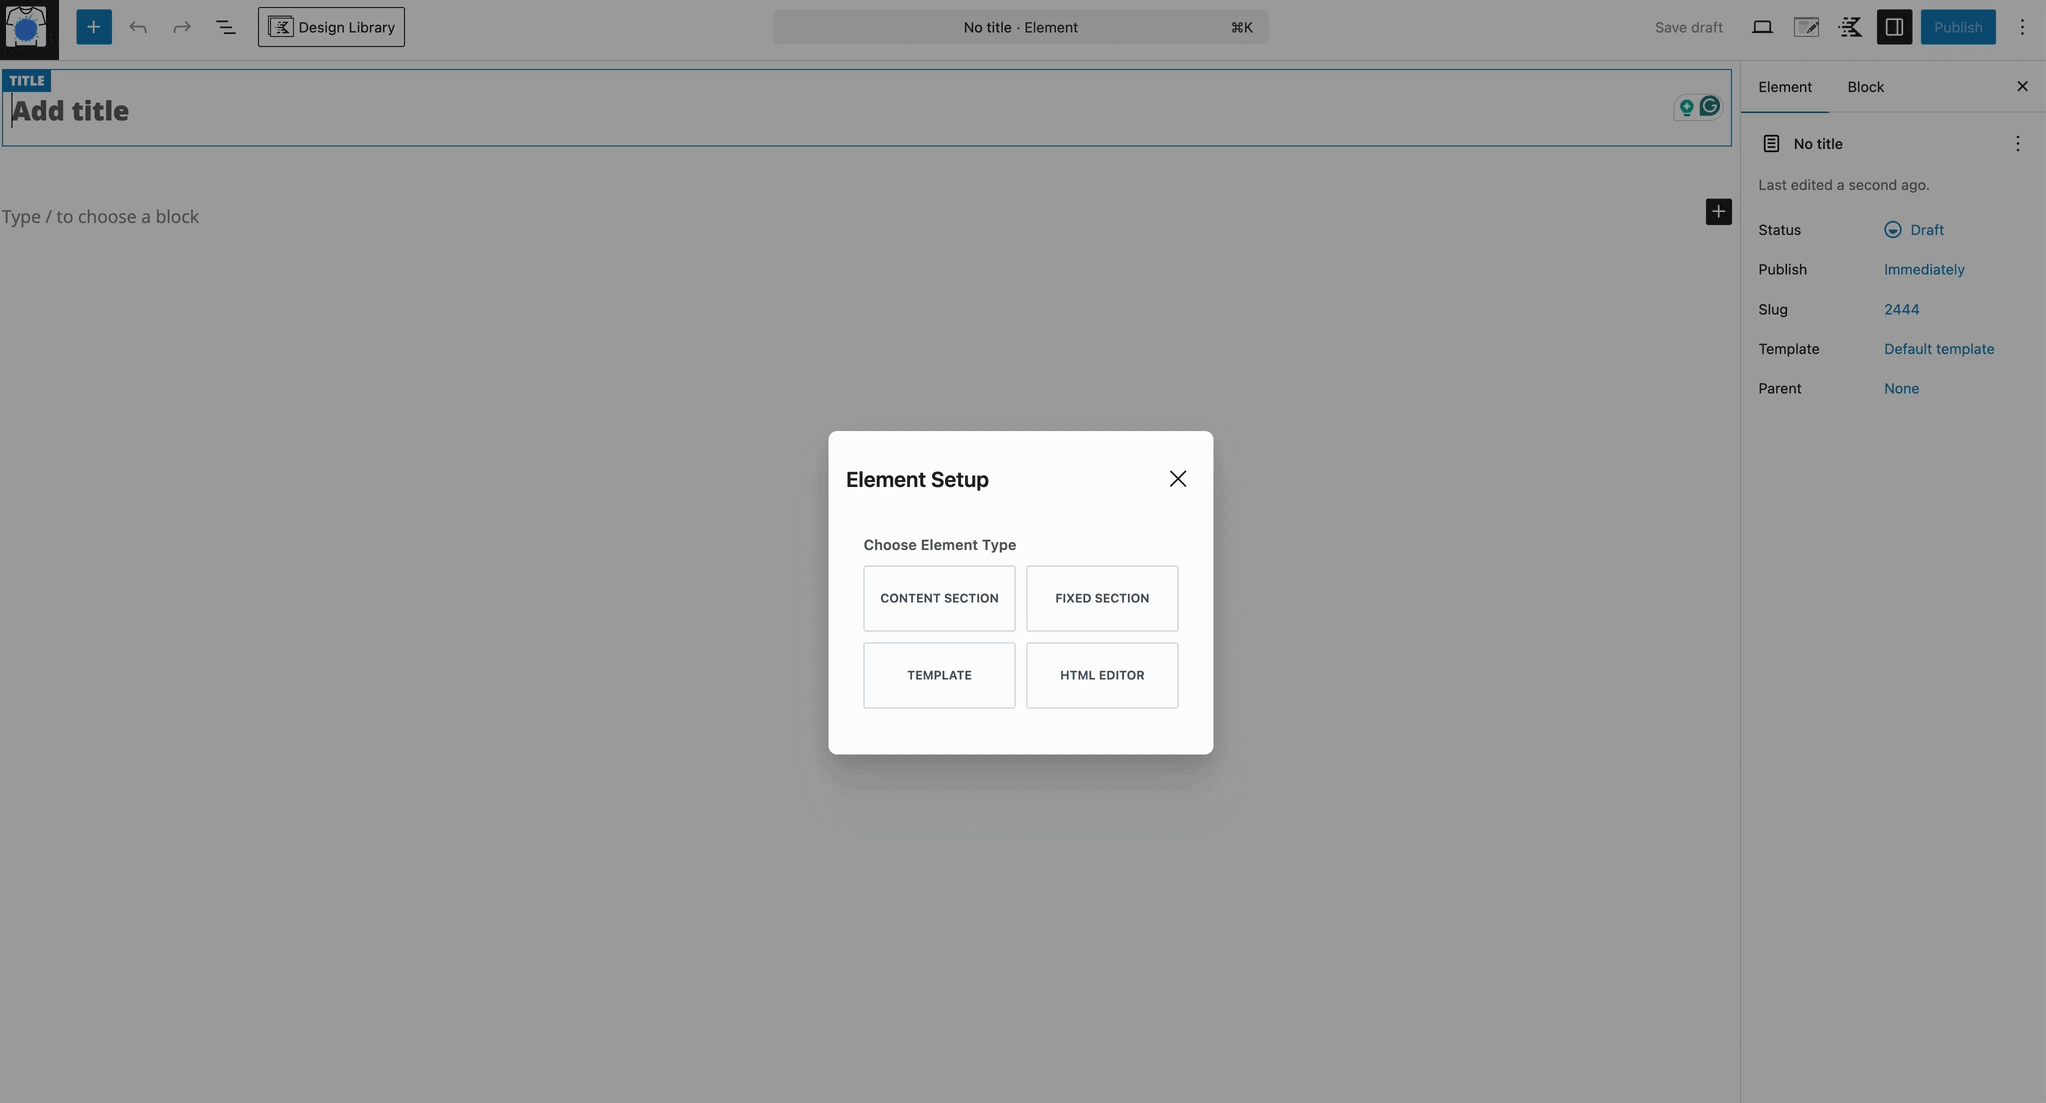Click the Kadence shortcuts icon near Publish

(x=1850, y=27)
